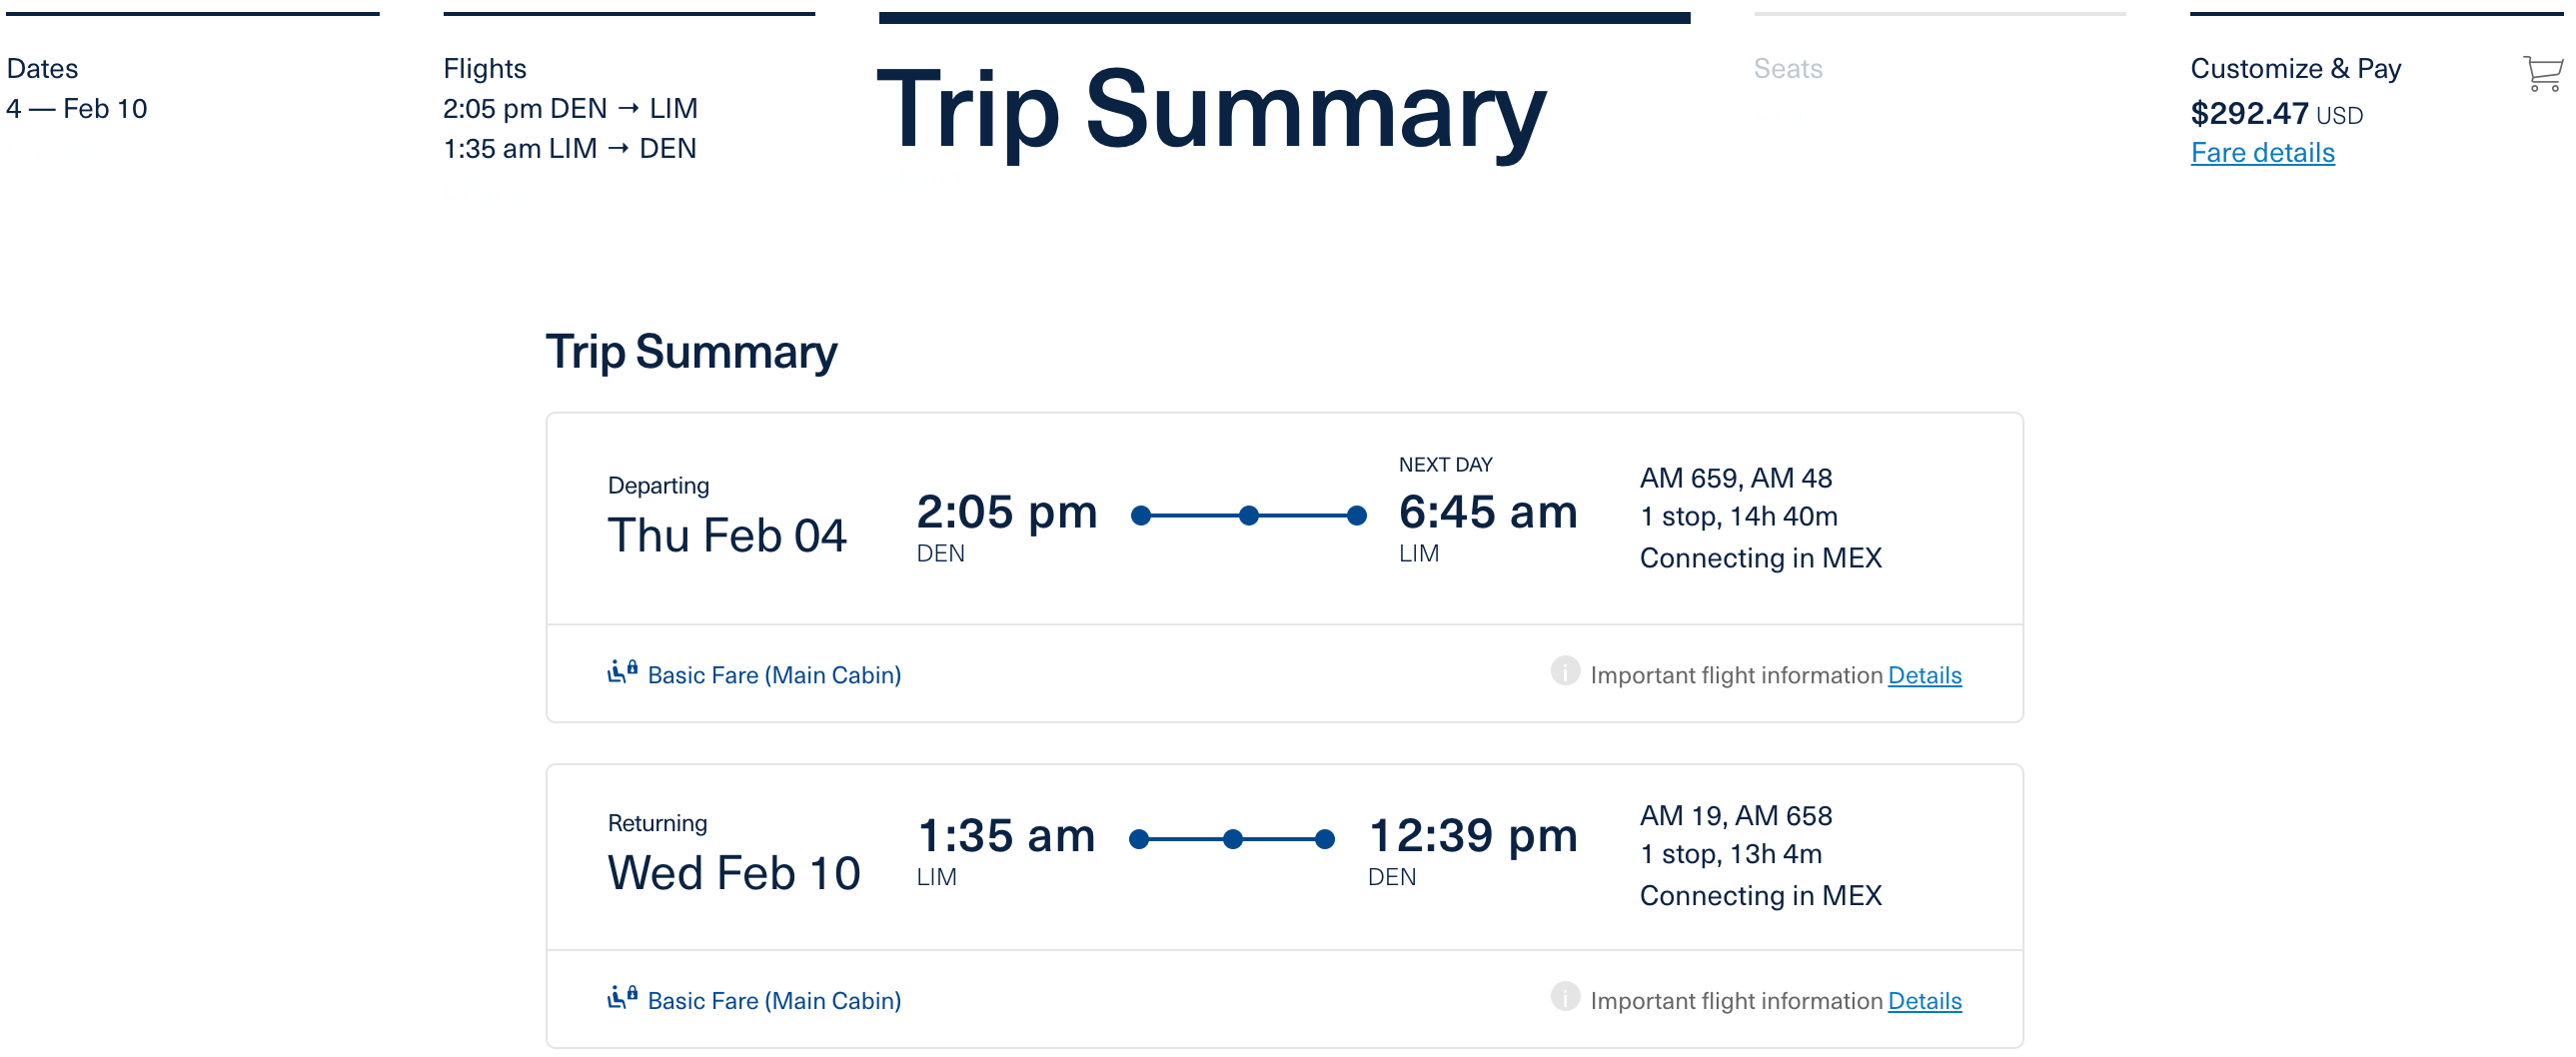Click the Thu Feb 04 departing date
This screenshot has width=2576, height=1057.
pyautogui.click(x=727, y=535)
